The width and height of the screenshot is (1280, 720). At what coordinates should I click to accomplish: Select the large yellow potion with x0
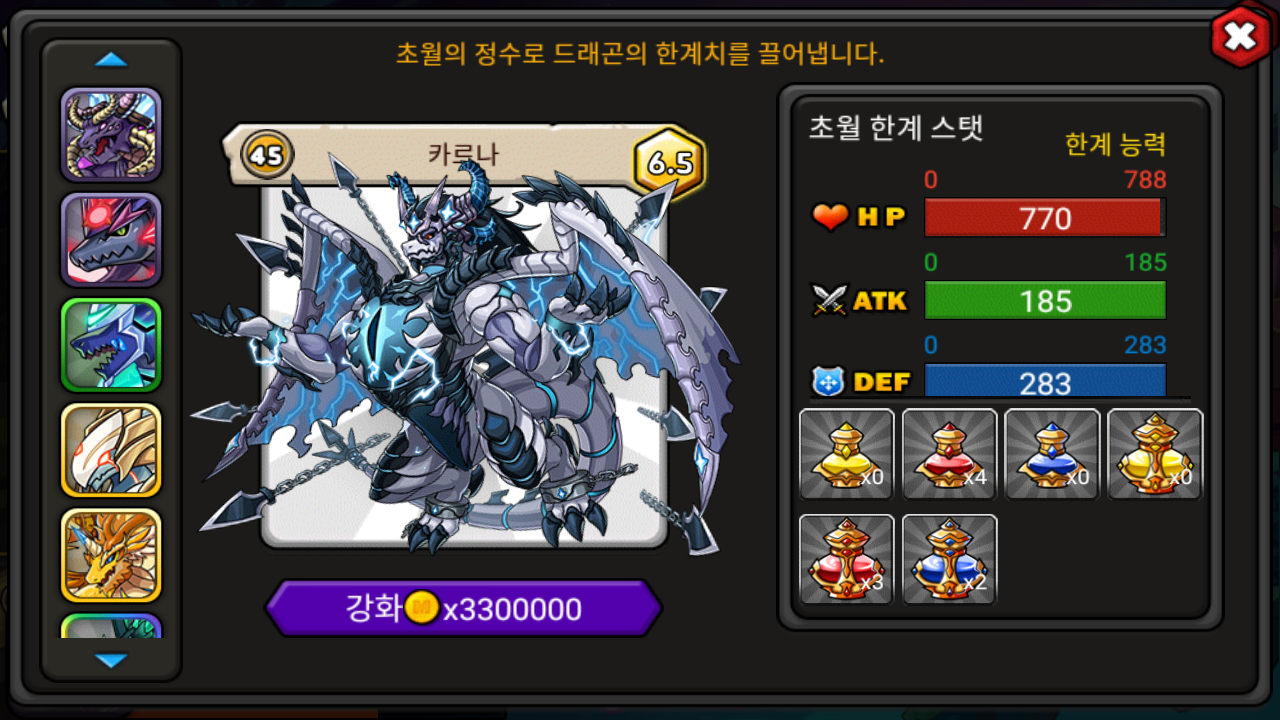[1155, 454]
